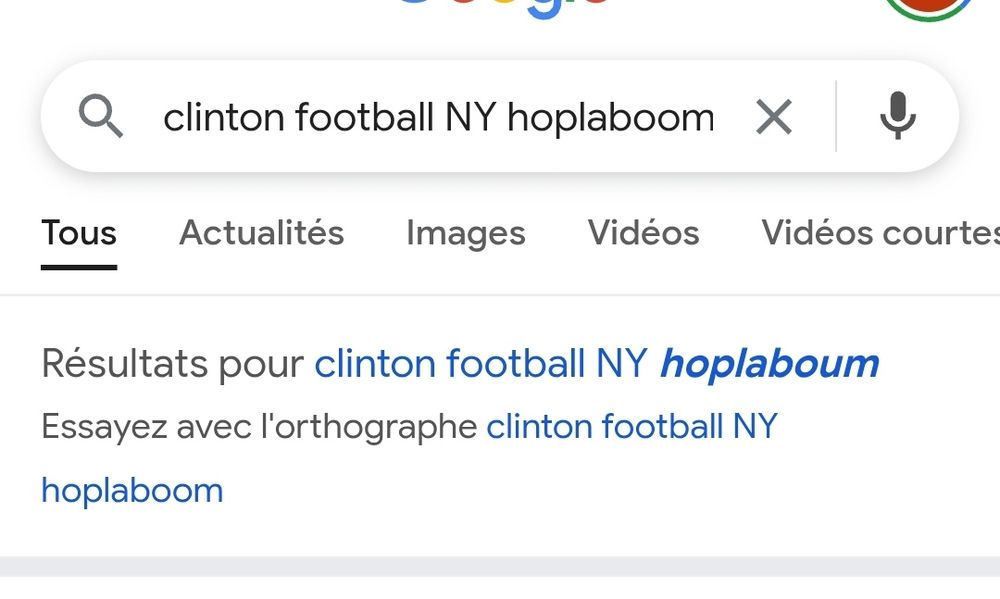The height and width of the screenshot is (599, 1000).
Task: Click the word 'NY' in the search box
Action: pos(470,117)
